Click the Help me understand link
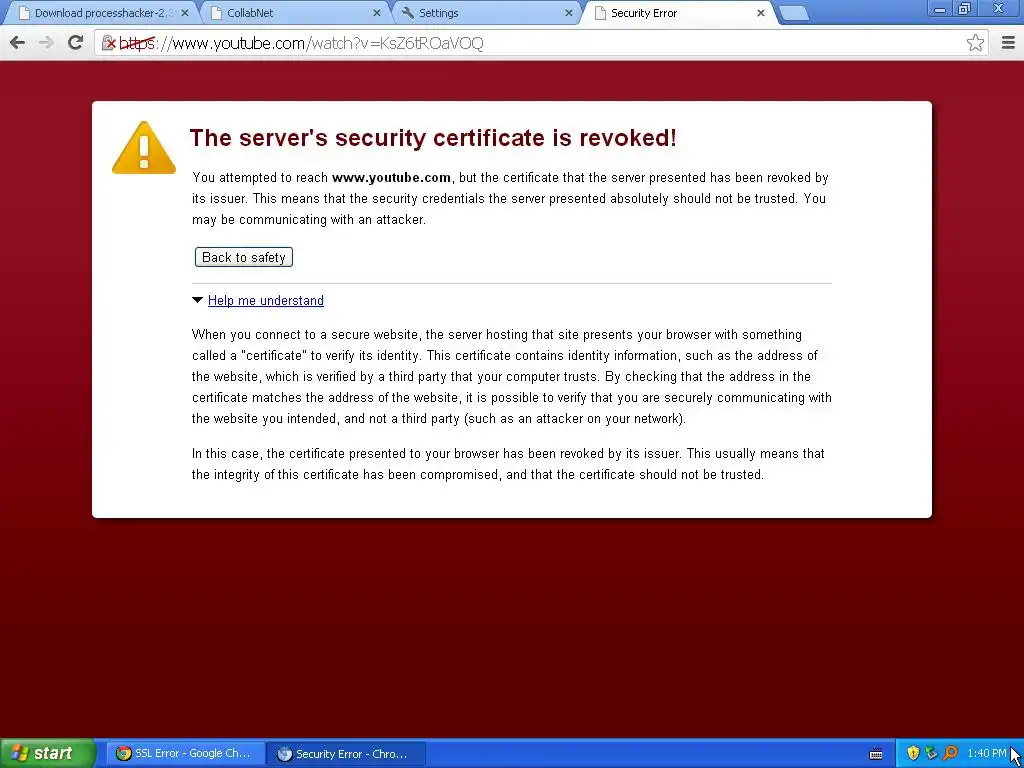Image resolution: width=1024 pixels, height=768 pixels. pos(266,300)
